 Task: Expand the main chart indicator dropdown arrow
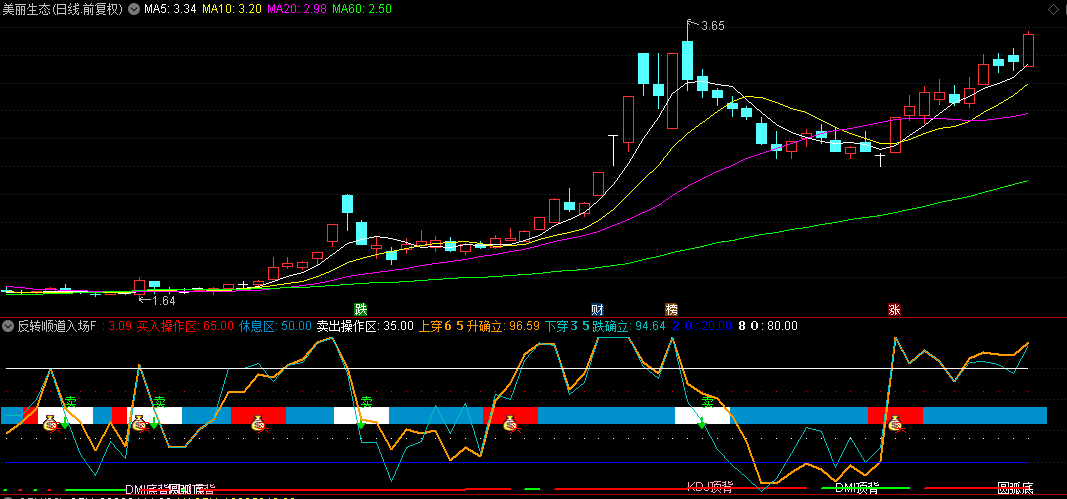pyautogui.click(x=134, y=9)
